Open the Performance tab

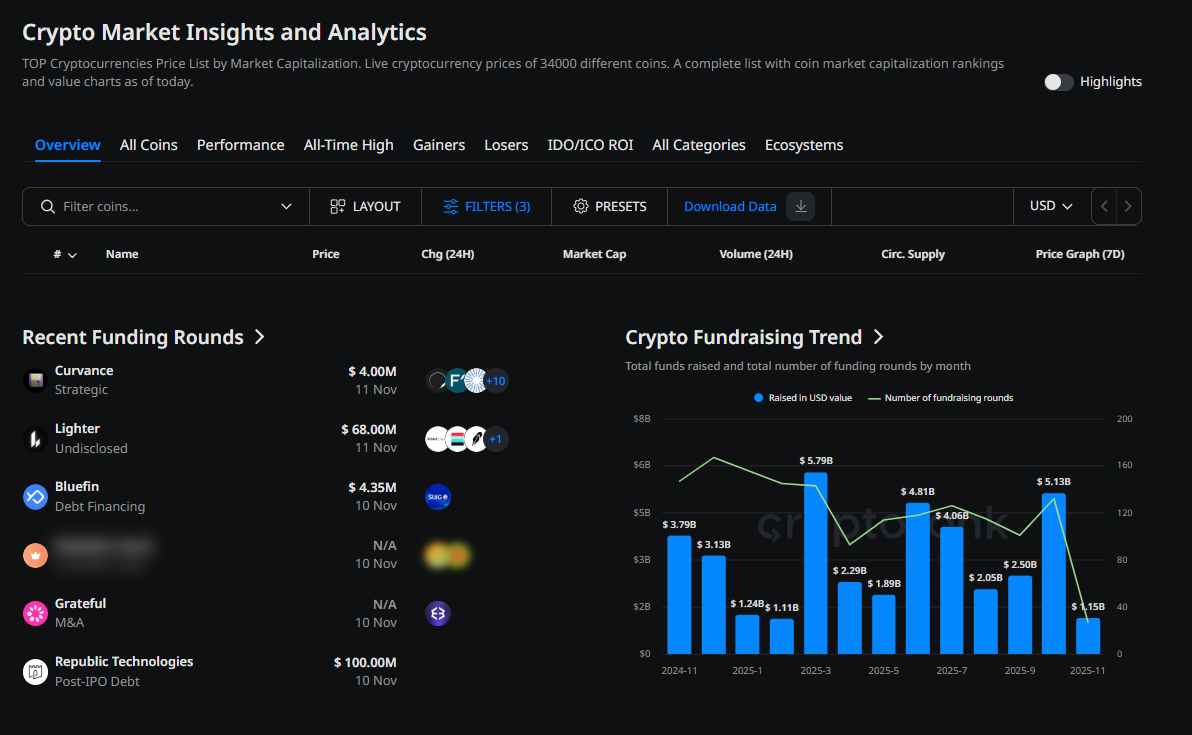click(240, 144)
